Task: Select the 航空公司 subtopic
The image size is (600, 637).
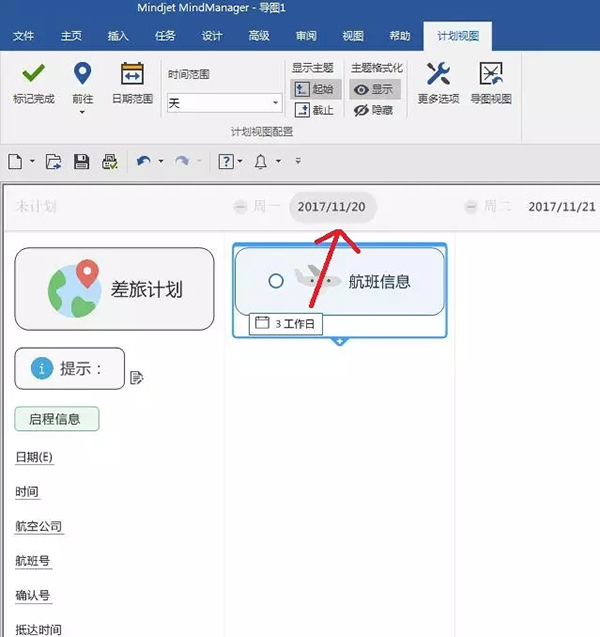Action: pyautogui.click(x=39, y=526)
